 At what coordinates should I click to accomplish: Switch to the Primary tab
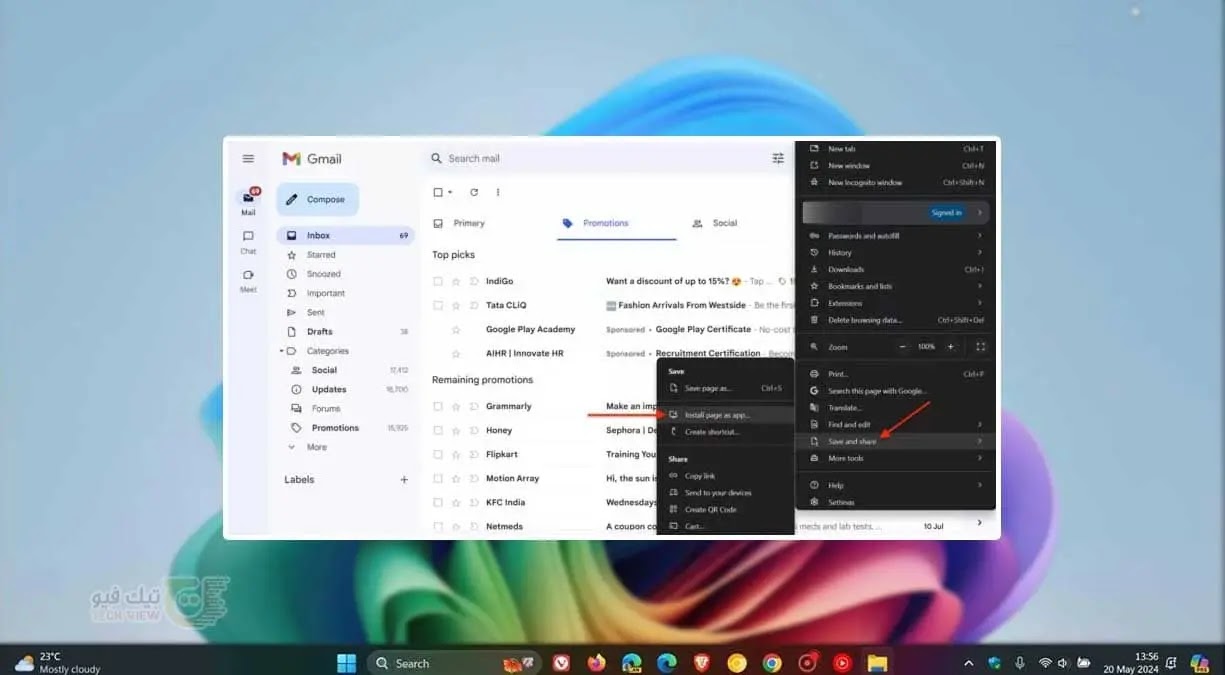coord(459,223)
